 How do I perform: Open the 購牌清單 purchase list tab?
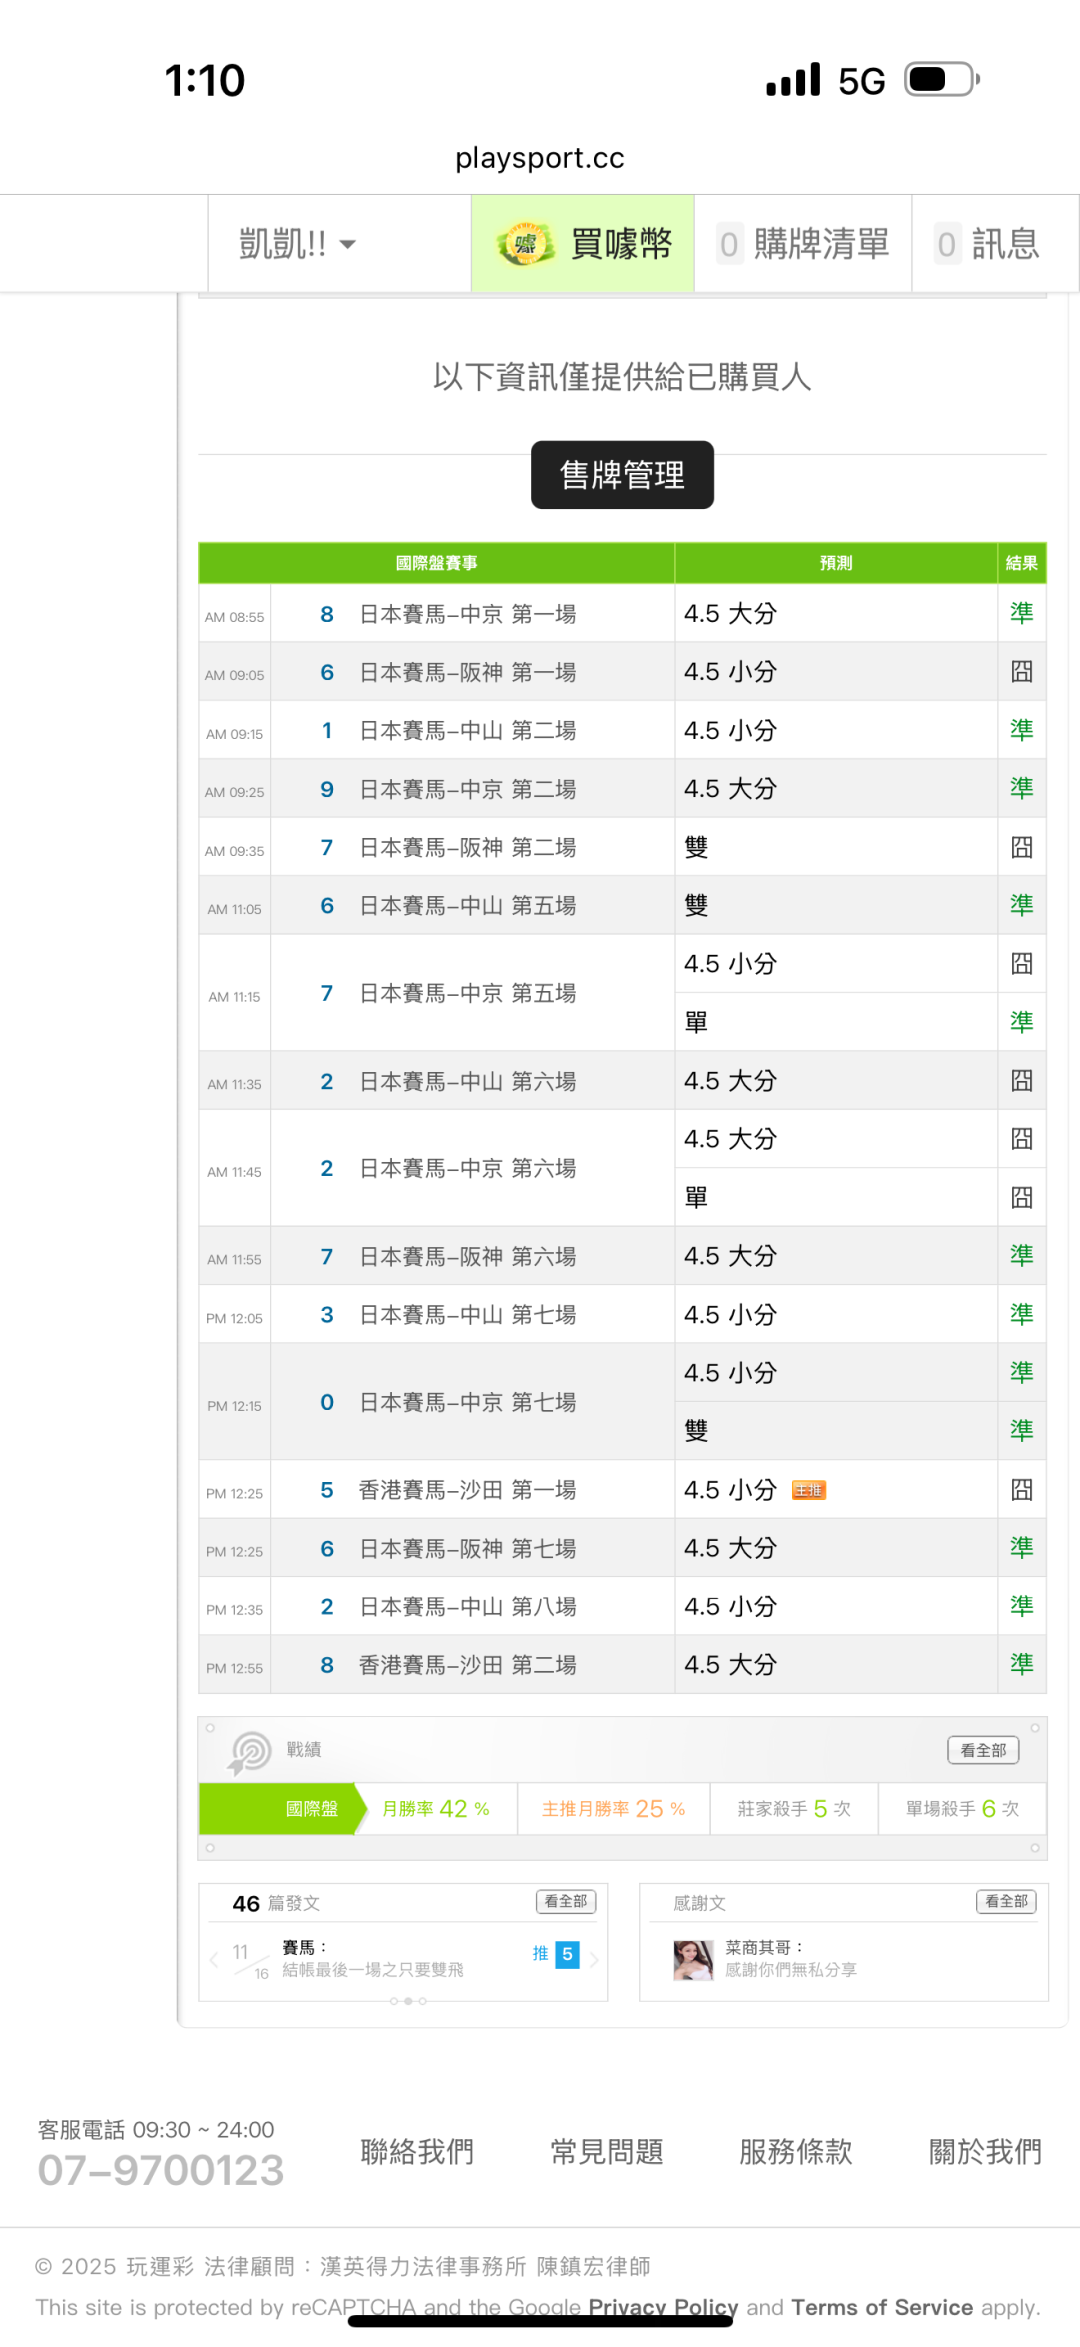click(803, 244)
